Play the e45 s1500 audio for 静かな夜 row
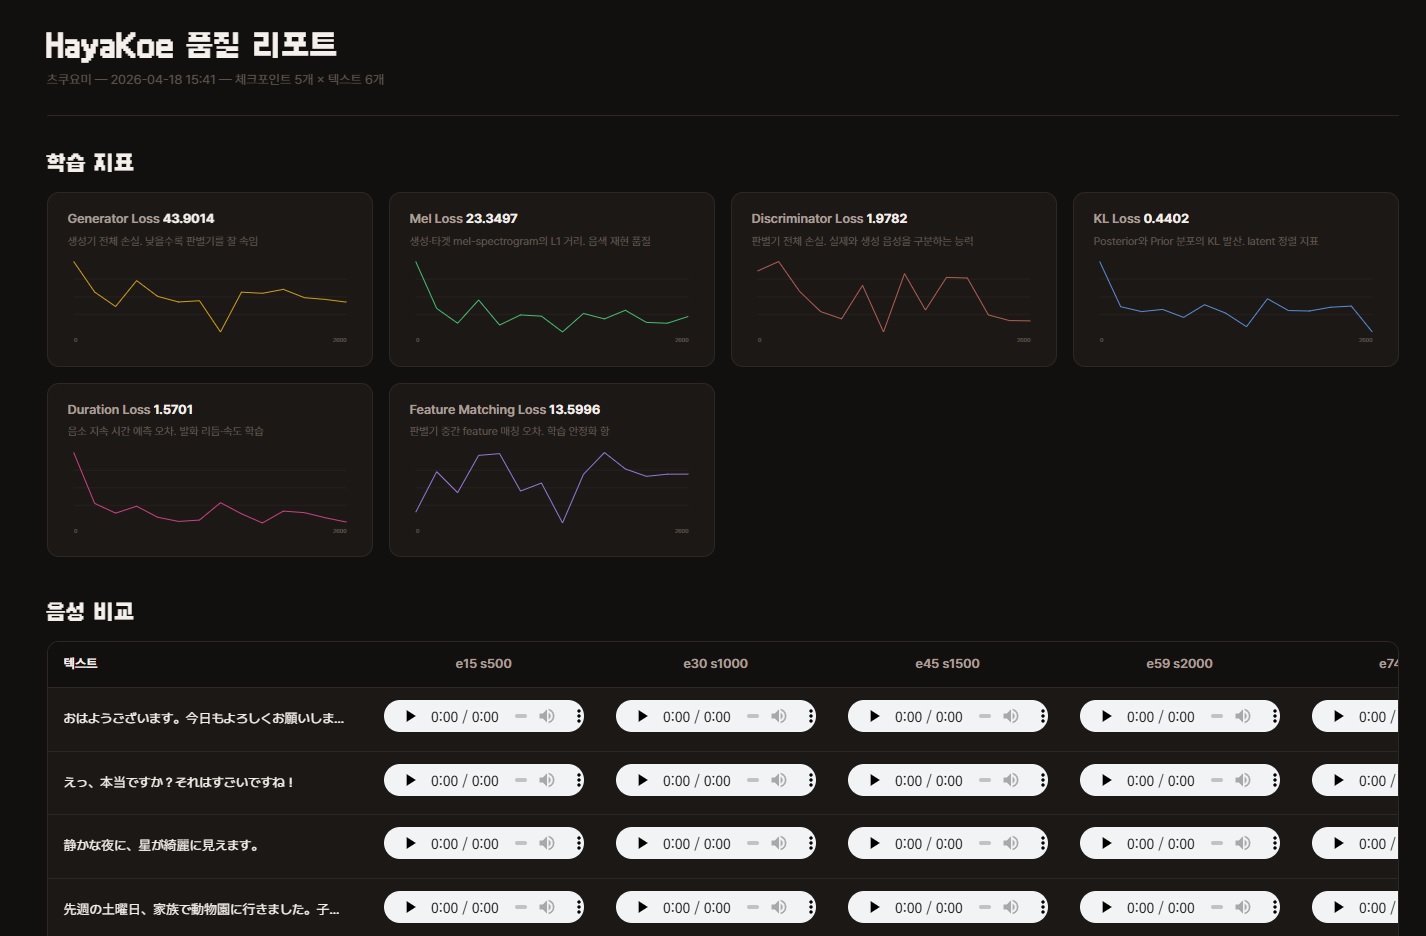This screenshot has width=1426, height=936. (x=874, y=843)
